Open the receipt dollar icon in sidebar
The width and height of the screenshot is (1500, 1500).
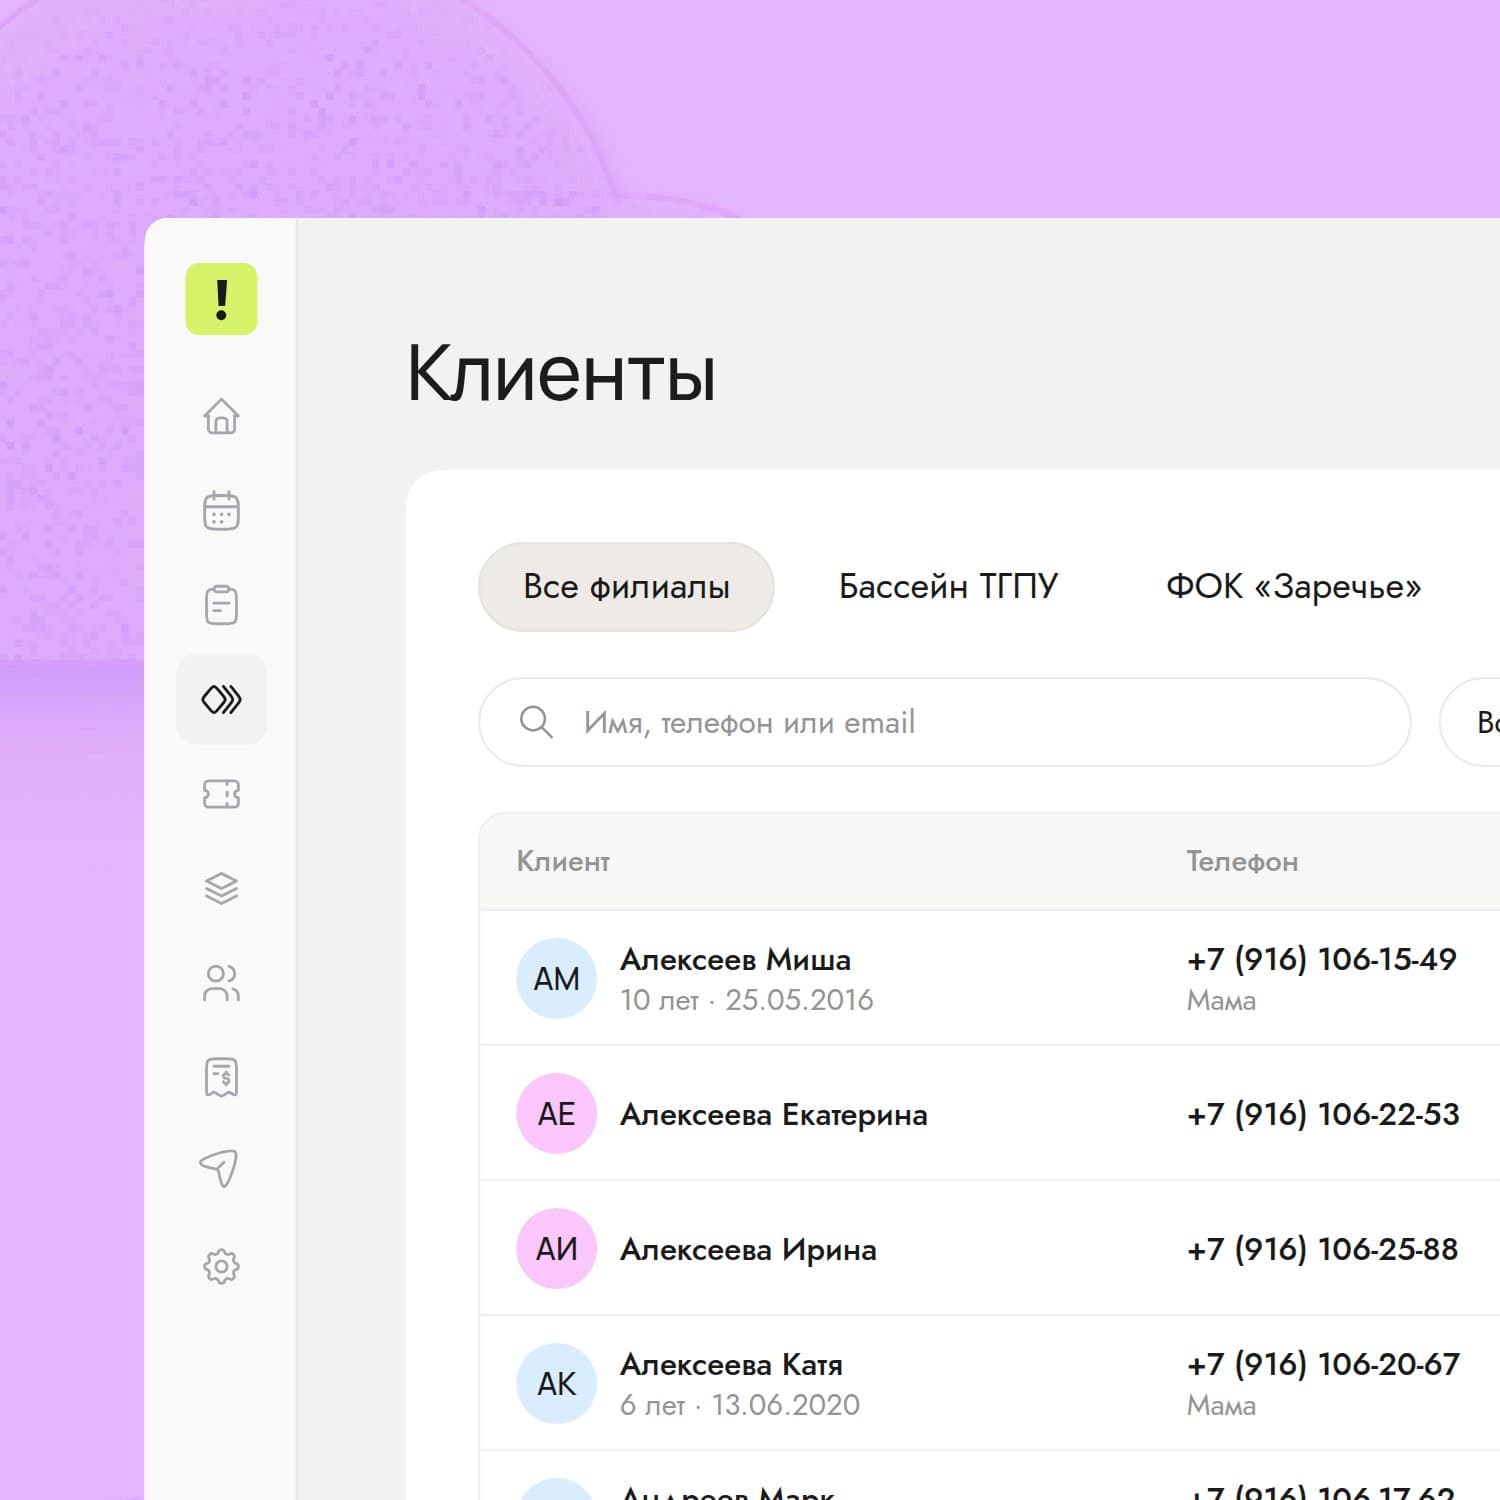click(221, 1077)
